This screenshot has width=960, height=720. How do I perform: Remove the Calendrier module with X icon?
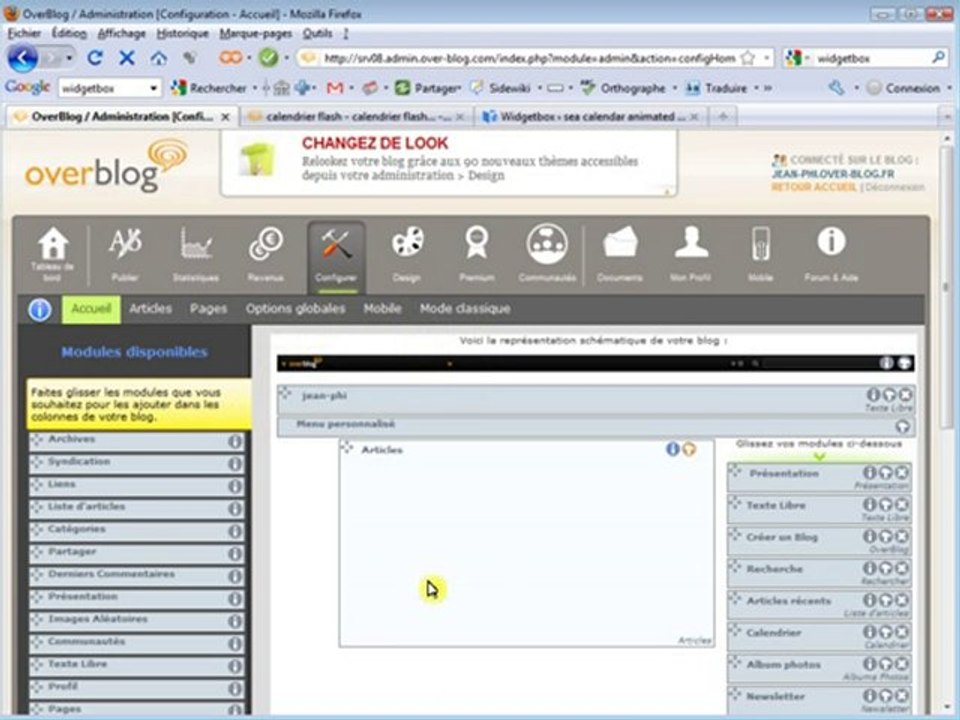902,631
